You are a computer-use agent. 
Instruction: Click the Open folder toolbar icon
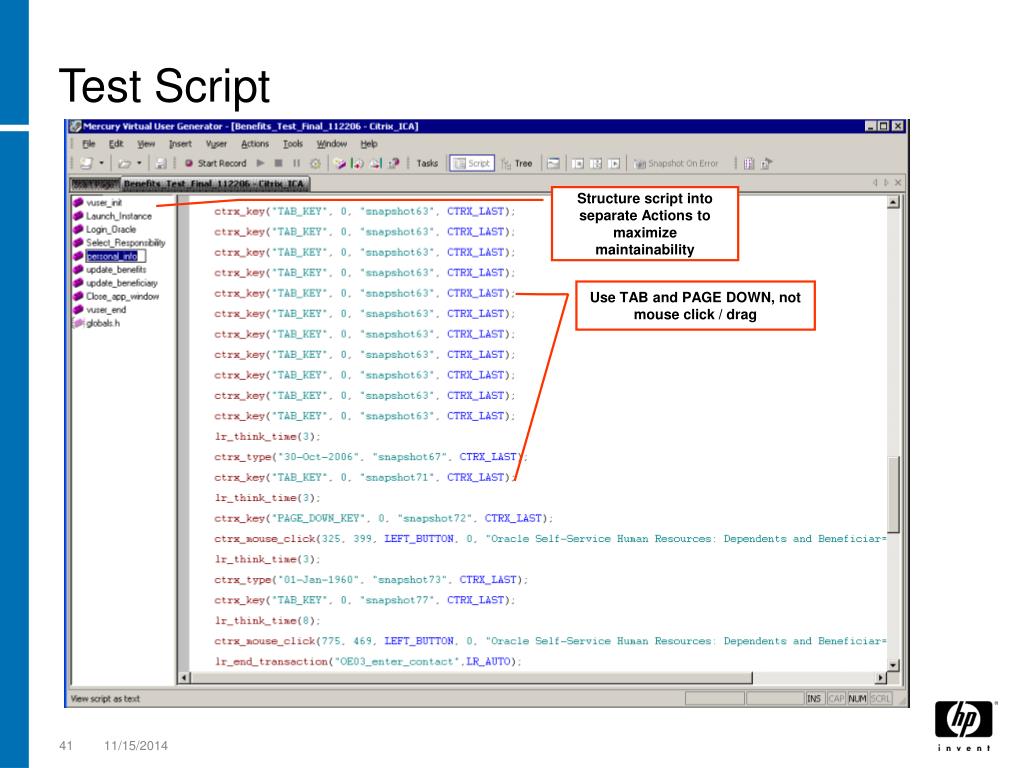pos(125,163)
